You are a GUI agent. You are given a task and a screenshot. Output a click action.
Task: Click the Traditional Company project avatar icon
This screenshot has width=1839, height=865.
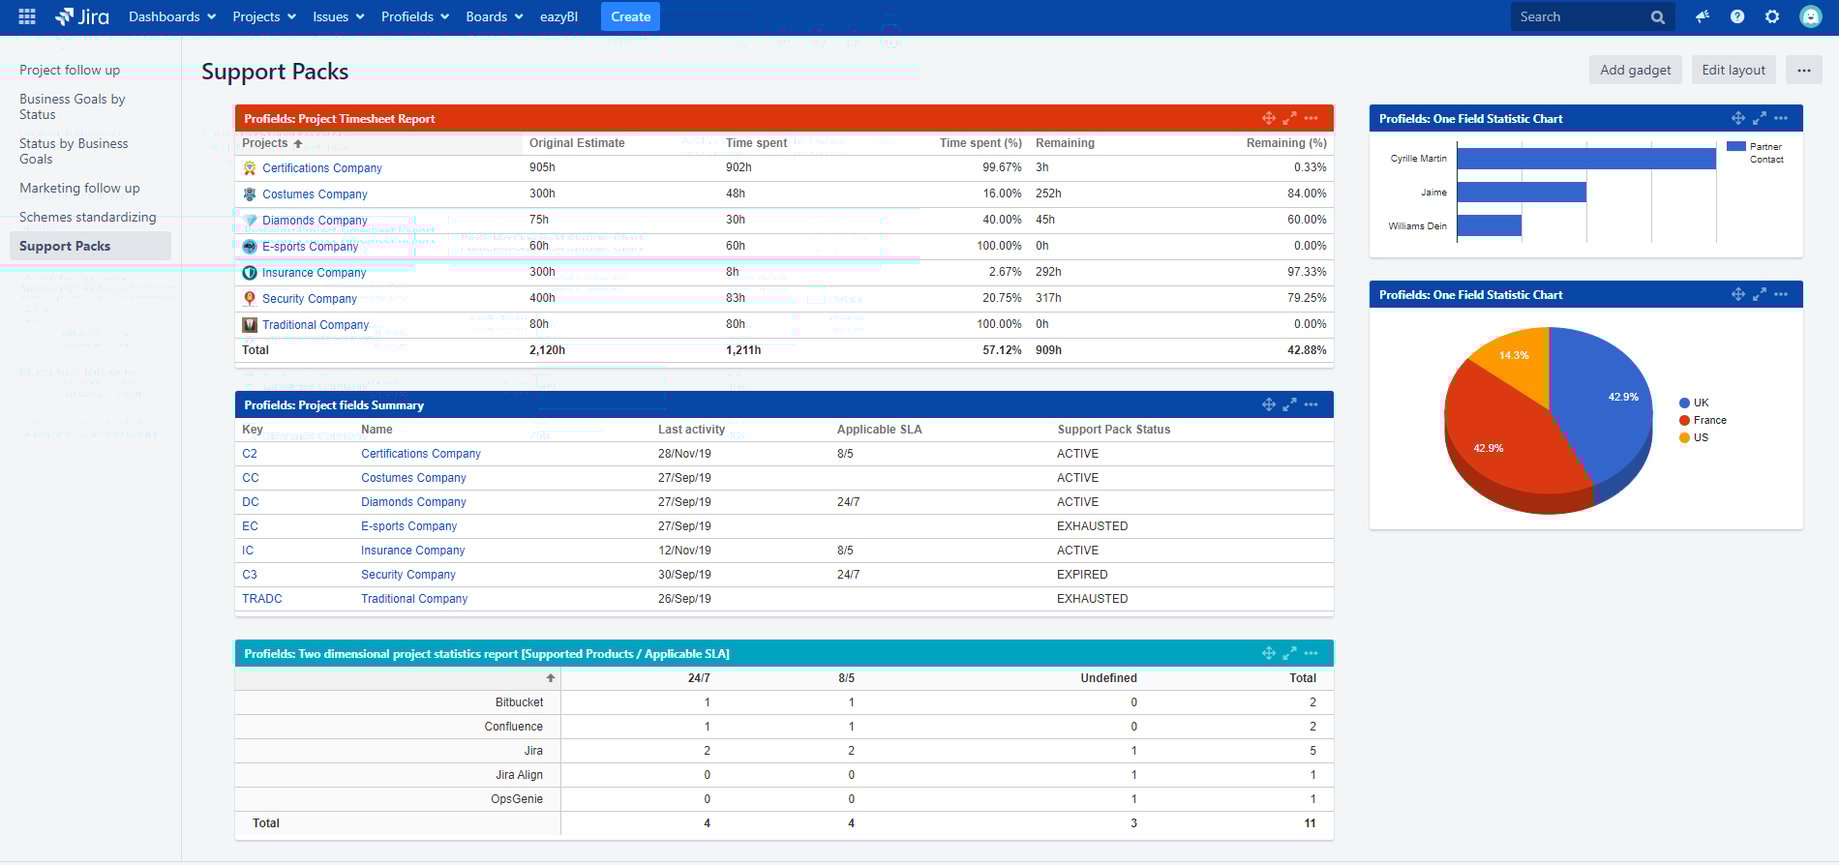(250, 324)
